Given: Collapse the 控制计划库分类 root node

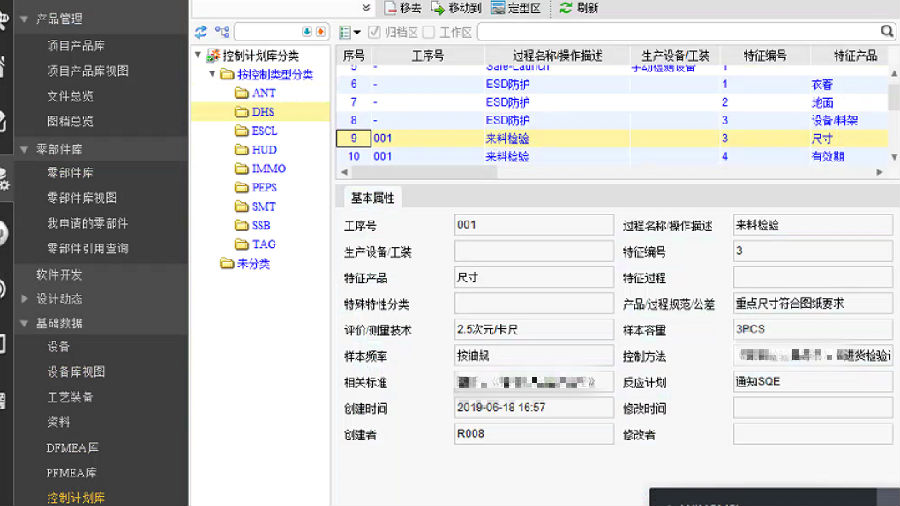Looking at the screenshot, I should pyautogui.click(x=199, y=56).
